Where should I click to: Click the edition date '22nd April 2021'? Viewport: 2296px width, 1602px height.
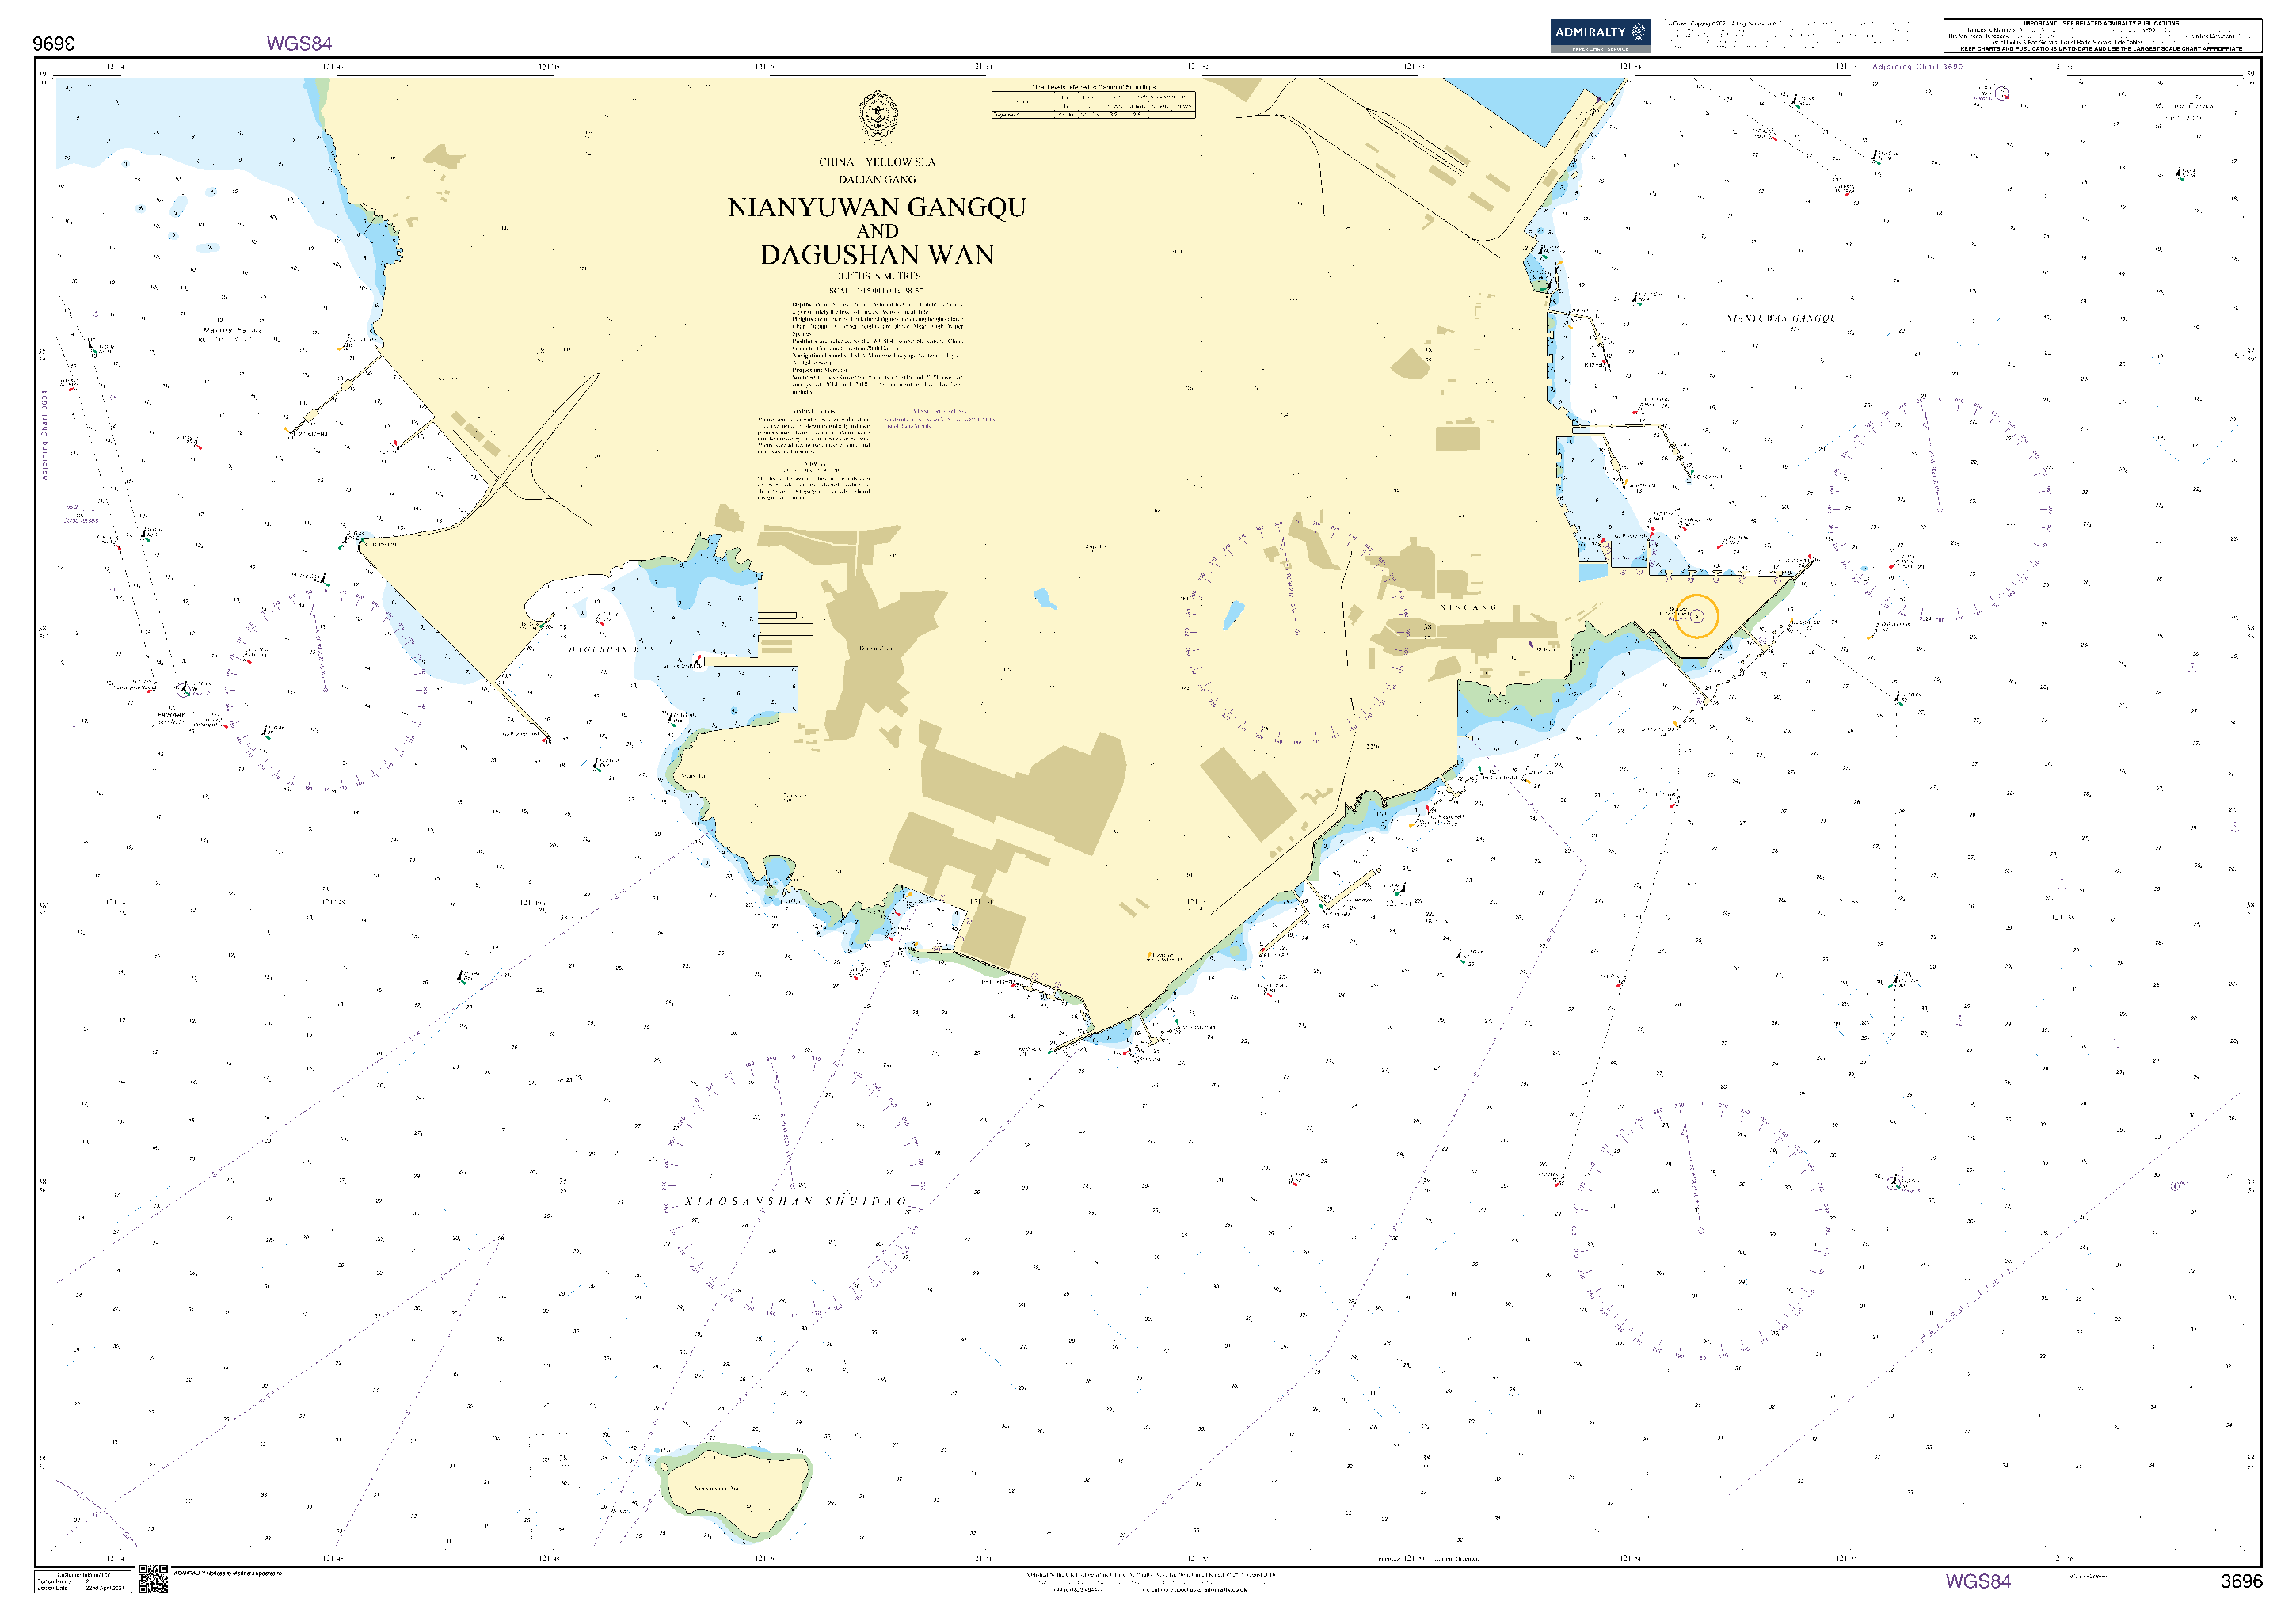pyautogui.click(x=105, y=1588)
